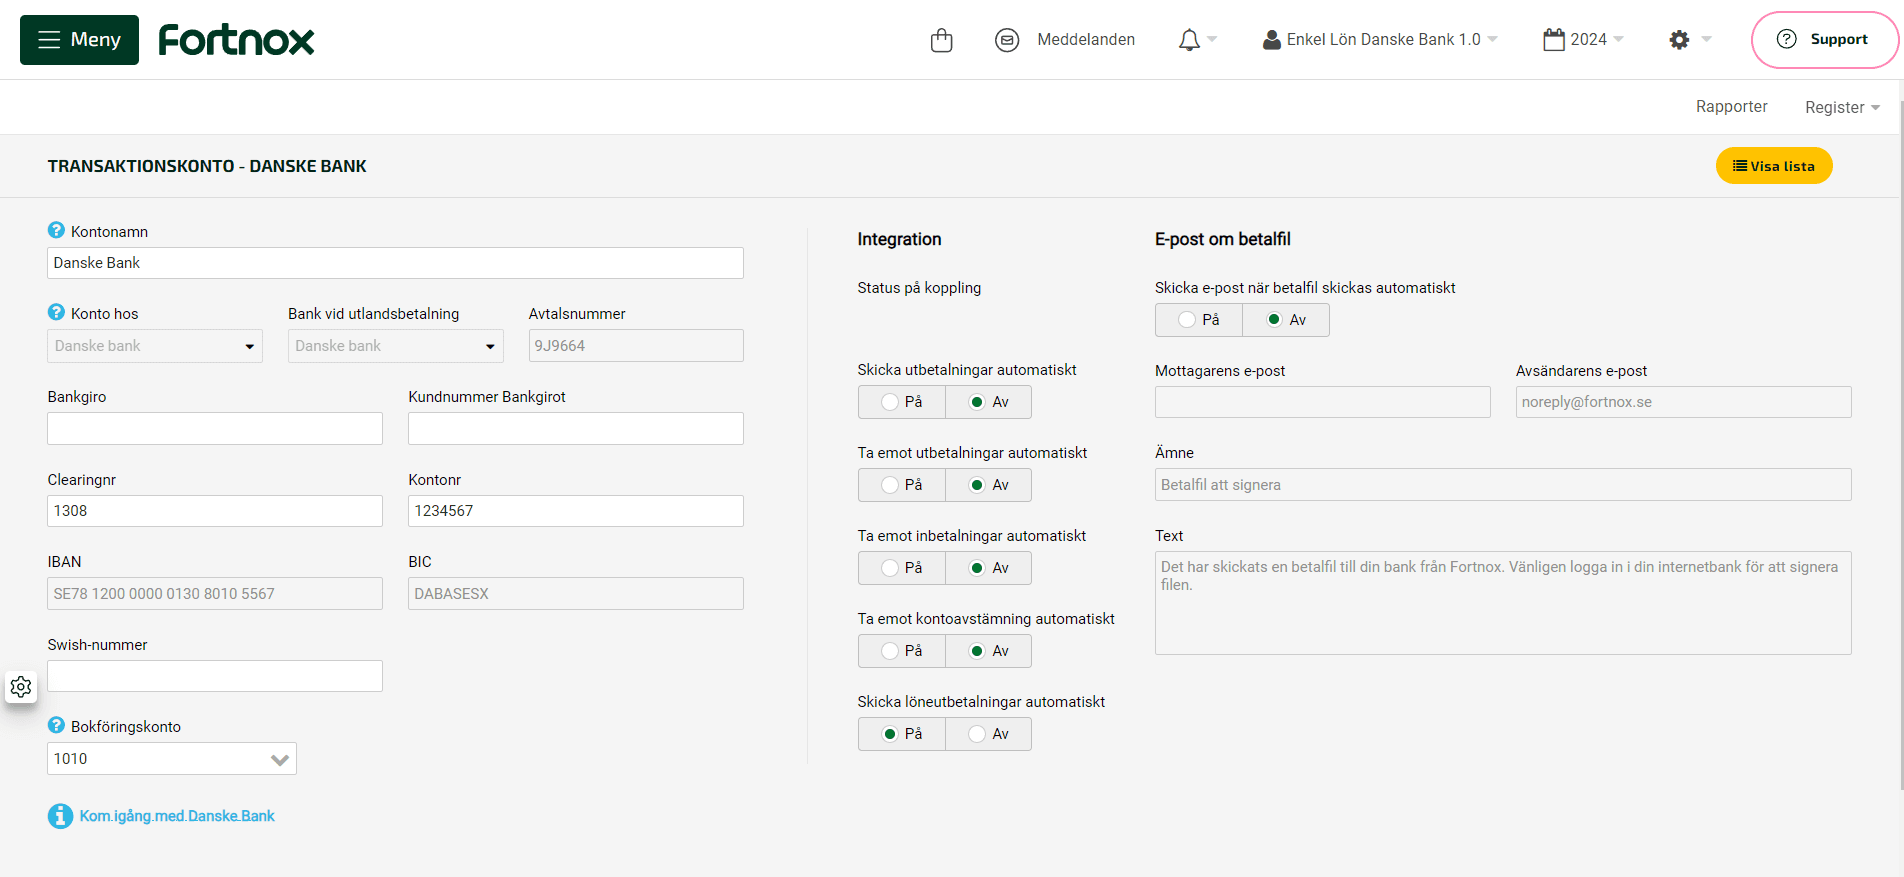This screenshot has height=877, width=1904.
Task: Turn Ta emot utbetalningar automatiskt På
Action: 902,485
